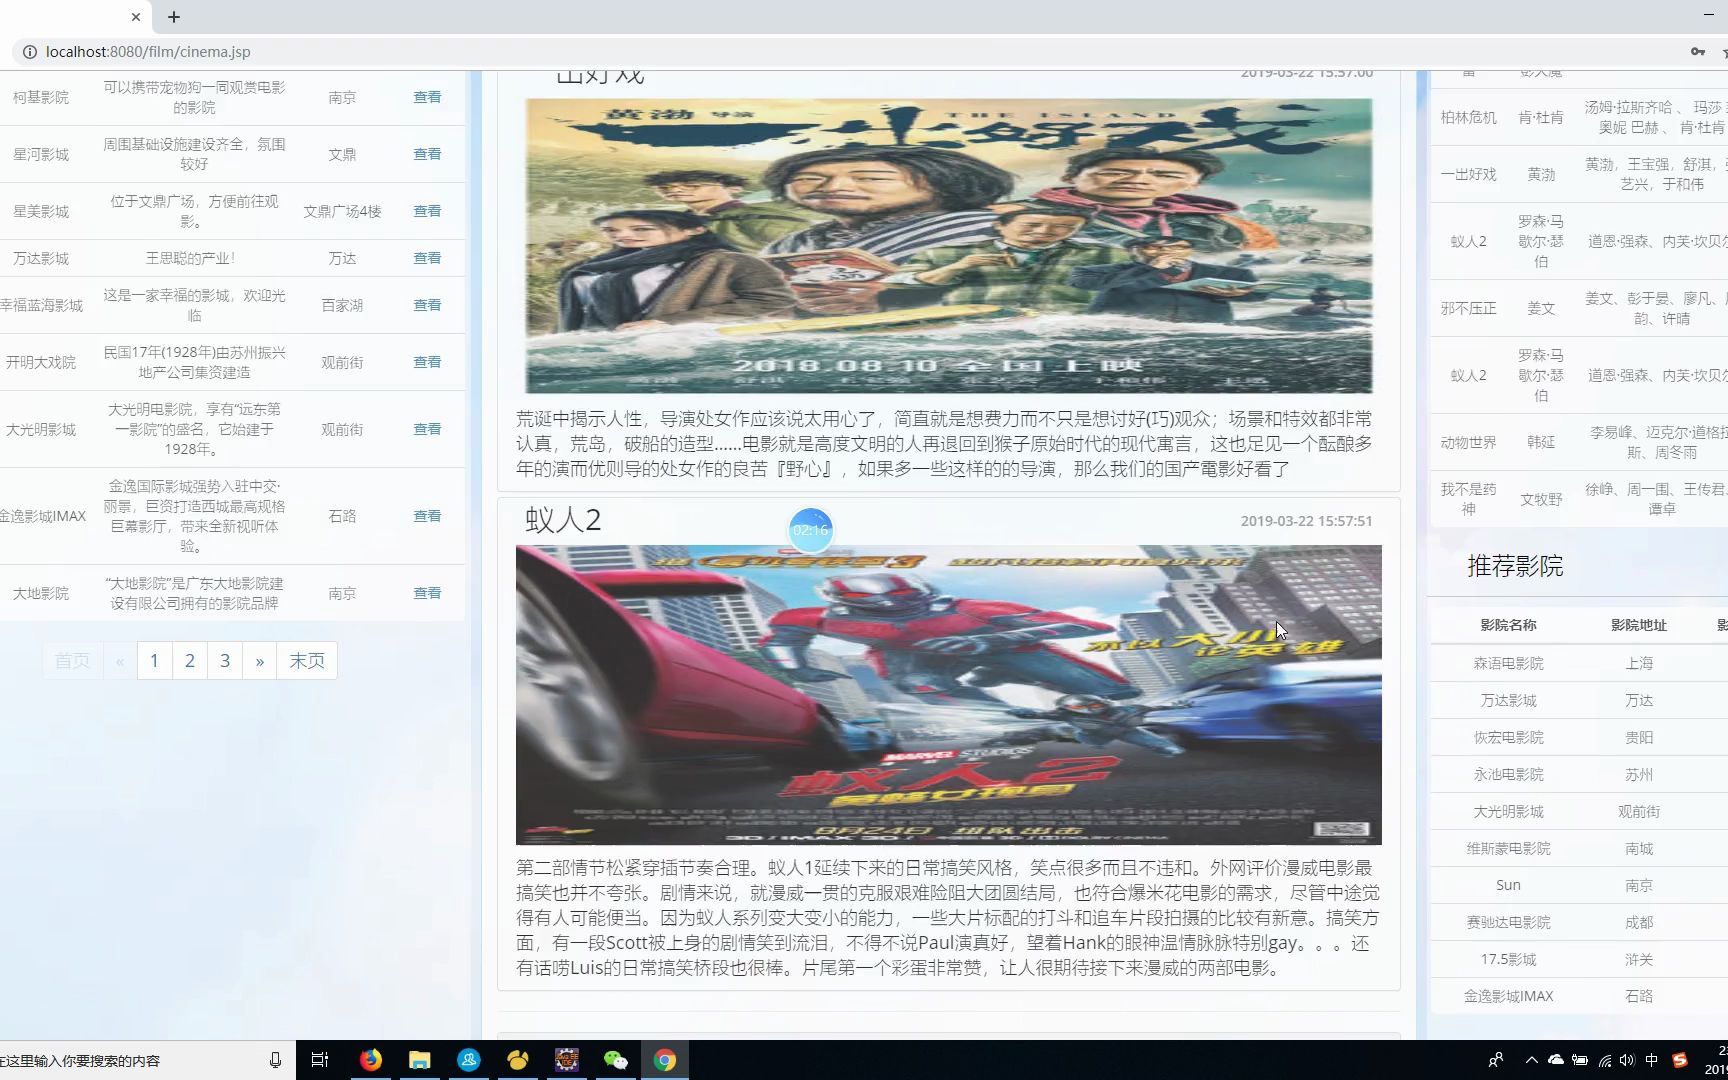Open the volume control tray icon
Screen dimensions: 1728x1080
click(x=1627, y=1060)
